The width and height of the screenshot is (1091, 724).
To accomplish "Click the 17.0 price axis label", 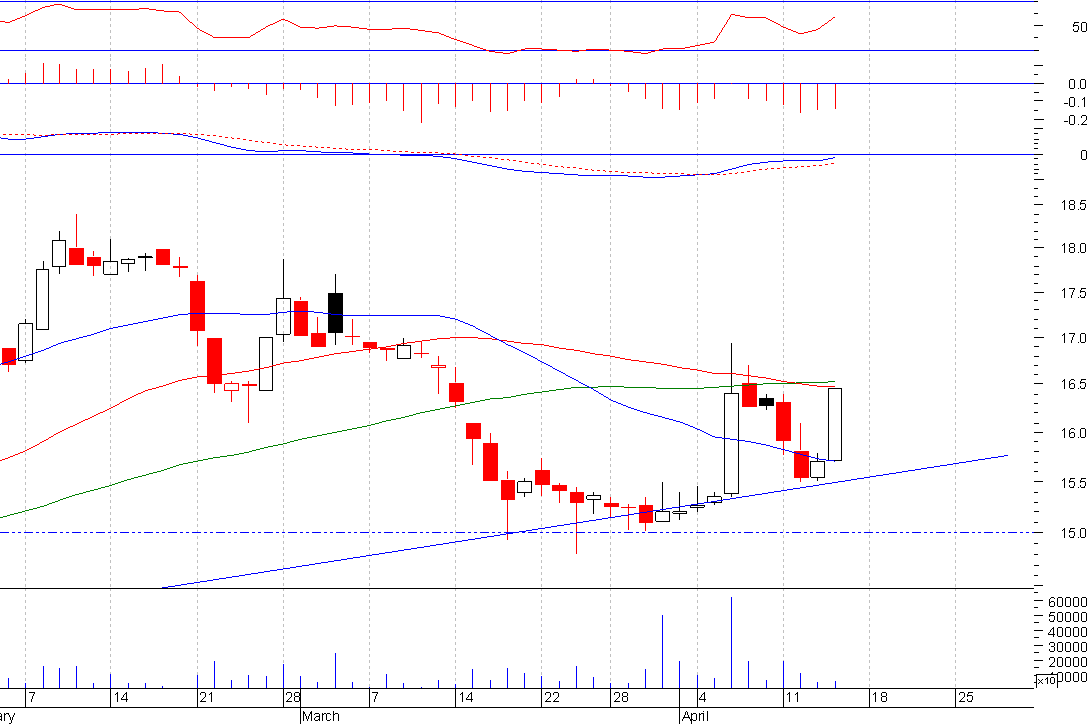I will [x=1074, y=339].
